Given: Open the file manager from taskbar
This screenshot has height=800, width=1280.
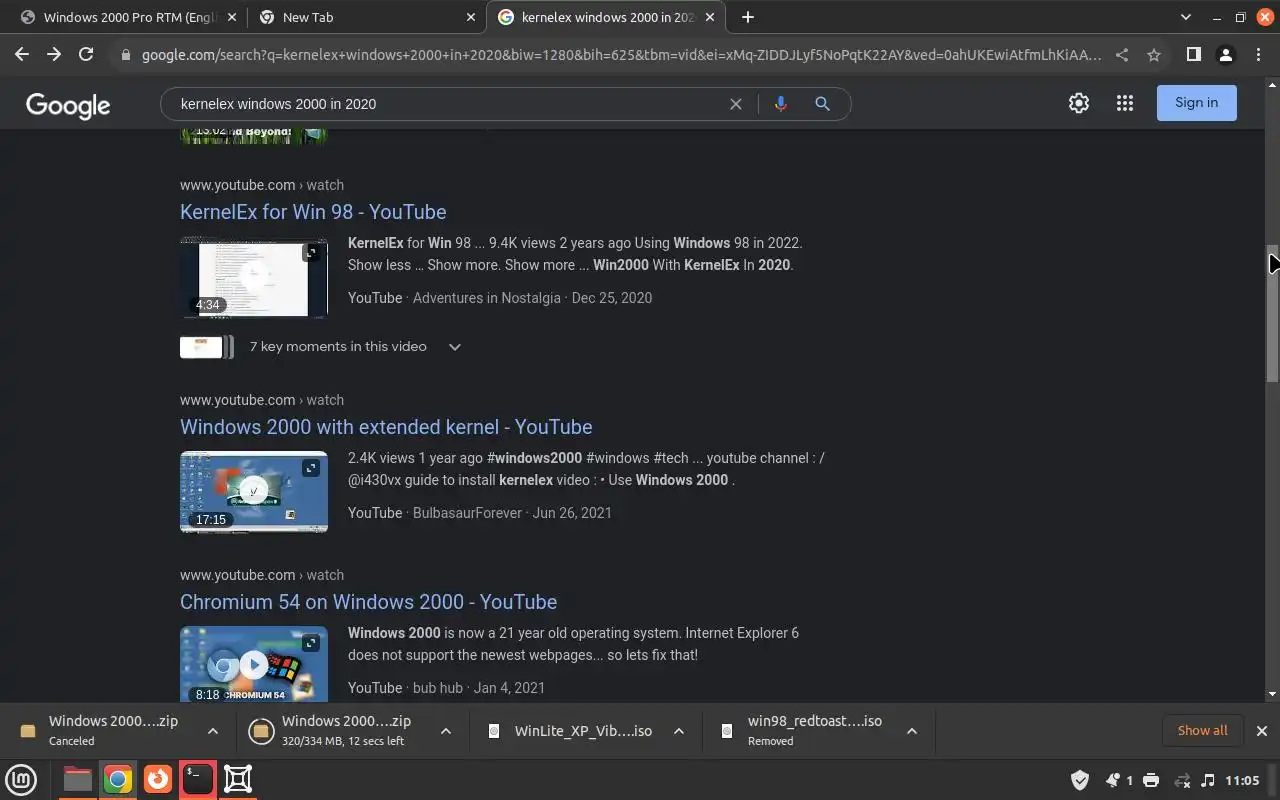Looking at the screenshot, I should tap(77, 779).
